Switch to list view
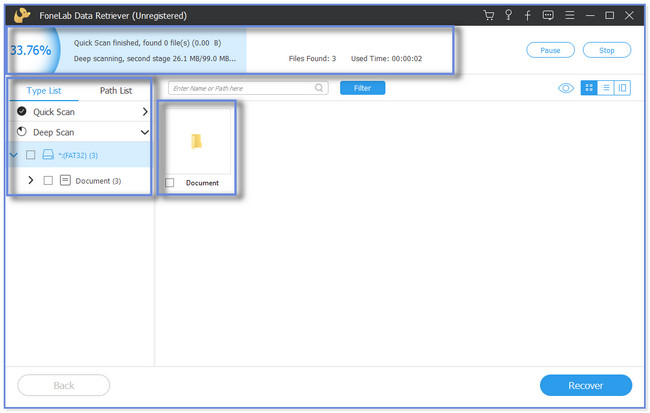Screen dimensions: 650x413 tap(606, 88)
